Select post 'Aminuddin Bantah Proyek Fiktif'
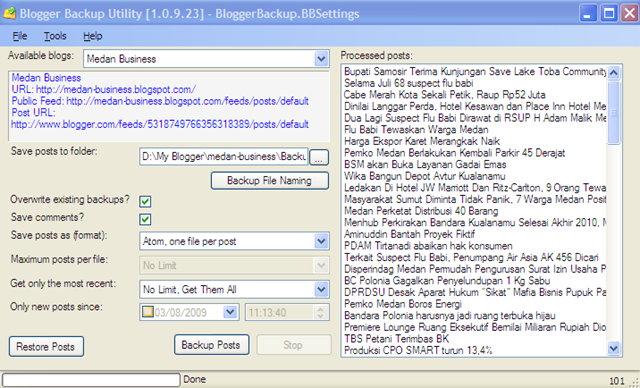 pyautogui.click(x=409, y=234)
